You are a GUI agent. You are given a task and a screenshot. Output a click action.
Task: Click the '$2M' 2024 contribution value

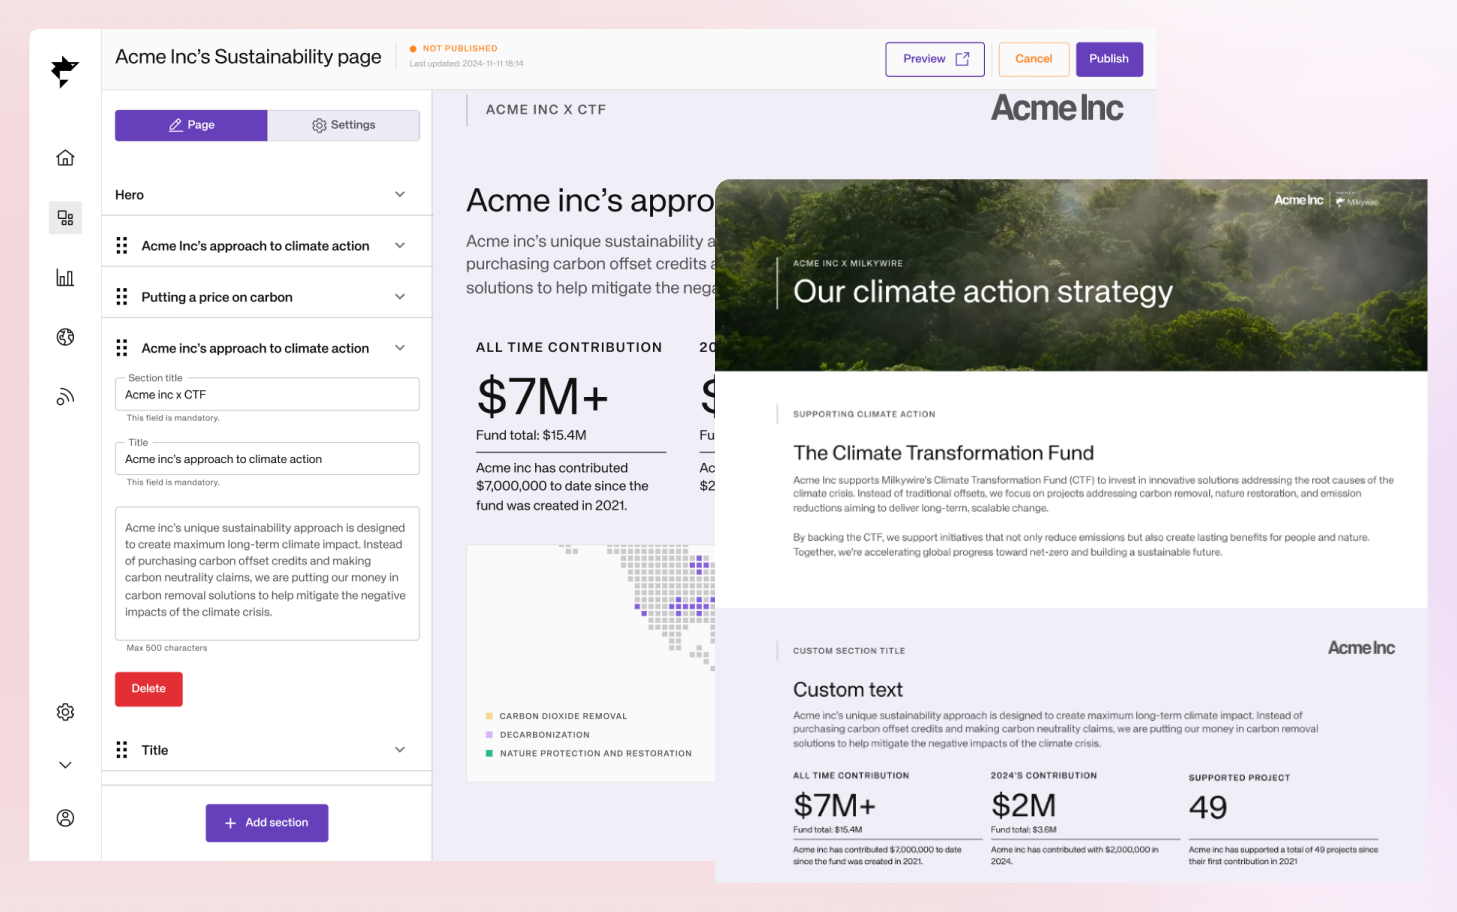1024,806
